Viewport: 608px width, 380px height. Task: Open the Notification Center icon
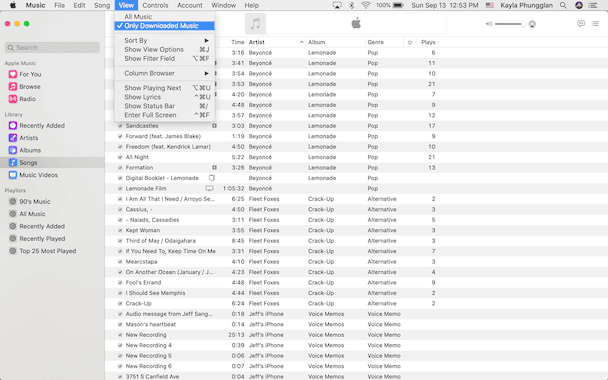[x=593, y=5]
